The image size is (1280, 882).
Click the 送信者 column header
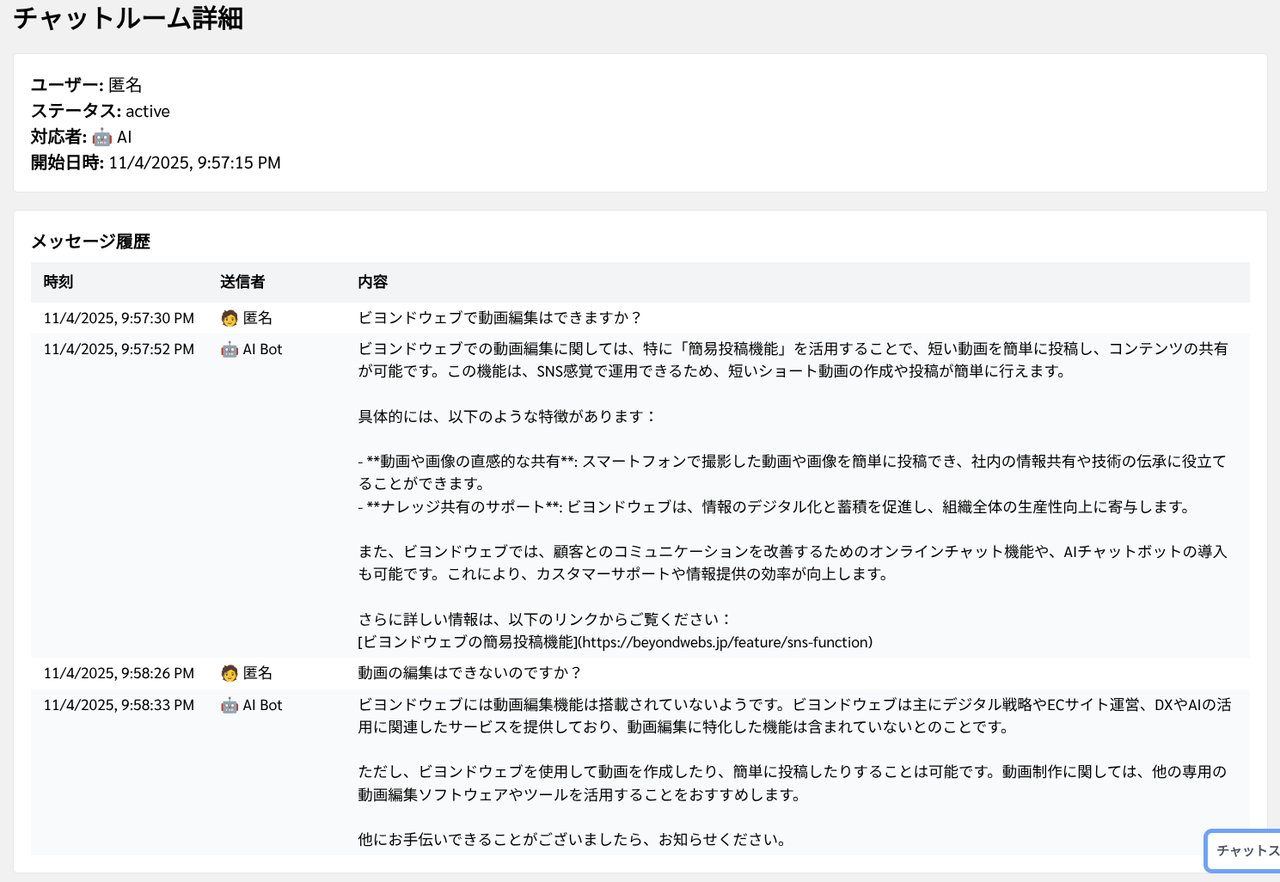pyautogui.click(x=242, y=282)
